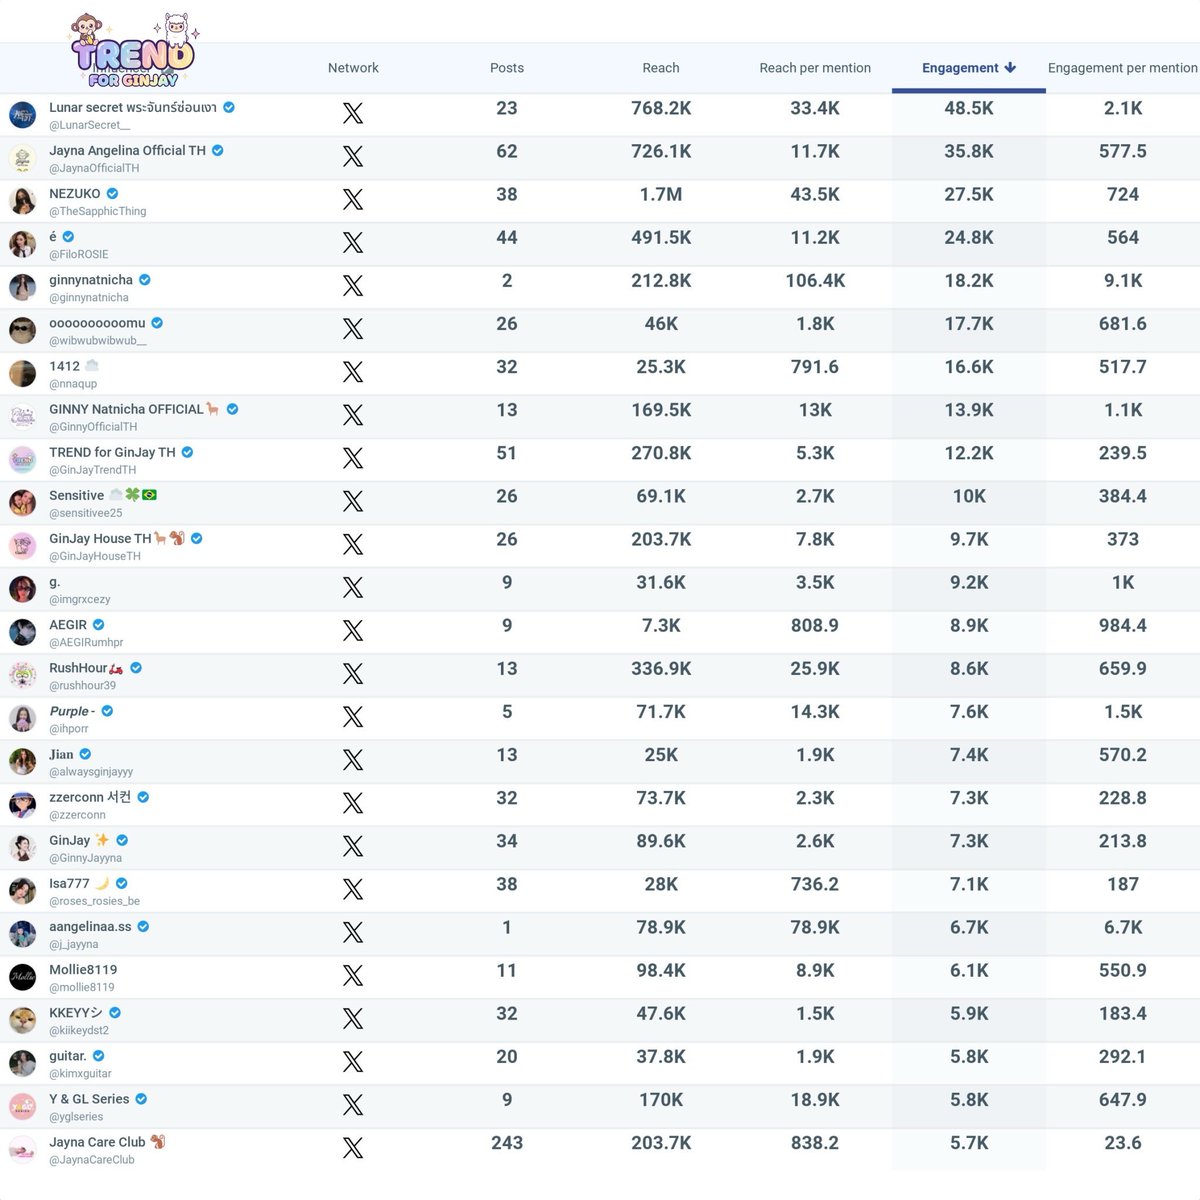The image size is (1200, 1200).
Task: Click the TREND FOR GINJAY logo
Action: tap(133, 52)
